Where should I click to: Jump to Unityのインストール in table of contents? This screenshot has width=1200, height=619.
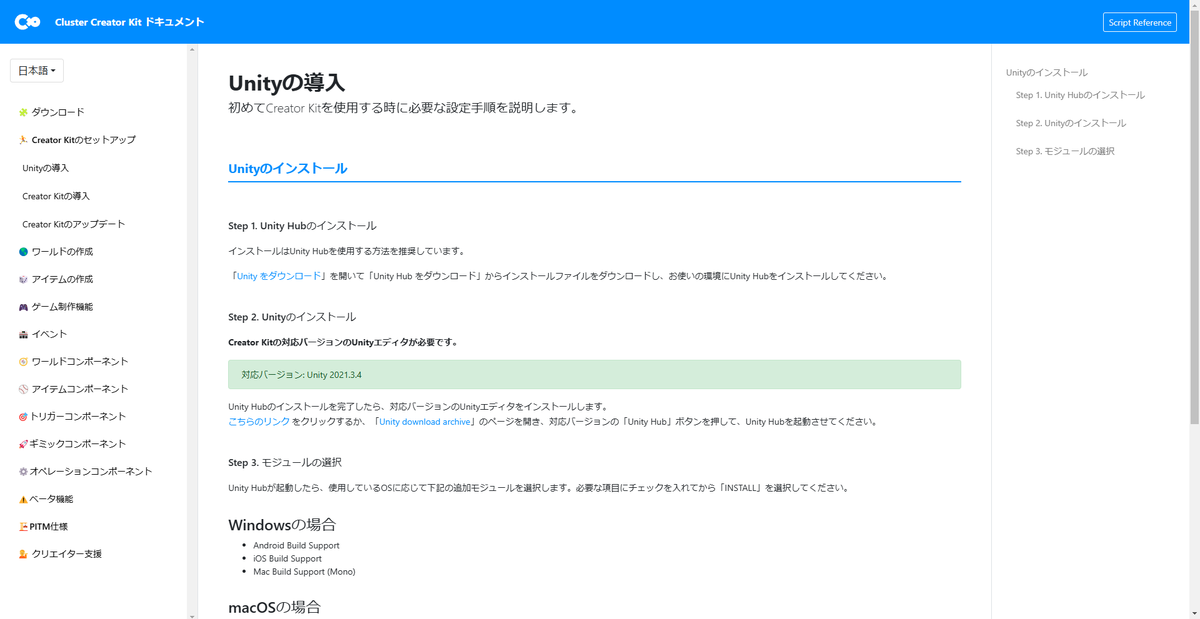coord(1047,73)
